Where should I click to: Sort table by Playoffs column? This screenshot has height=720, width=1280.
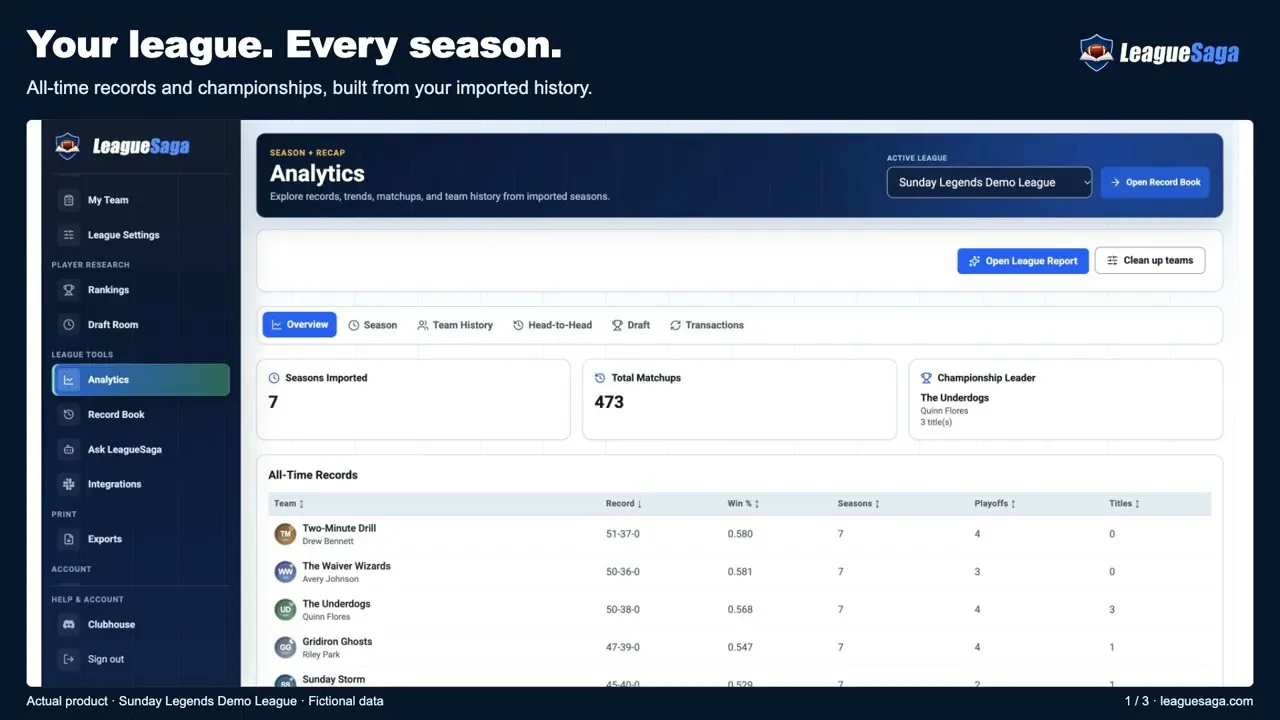pyautogui.click(x=995, y=504)
